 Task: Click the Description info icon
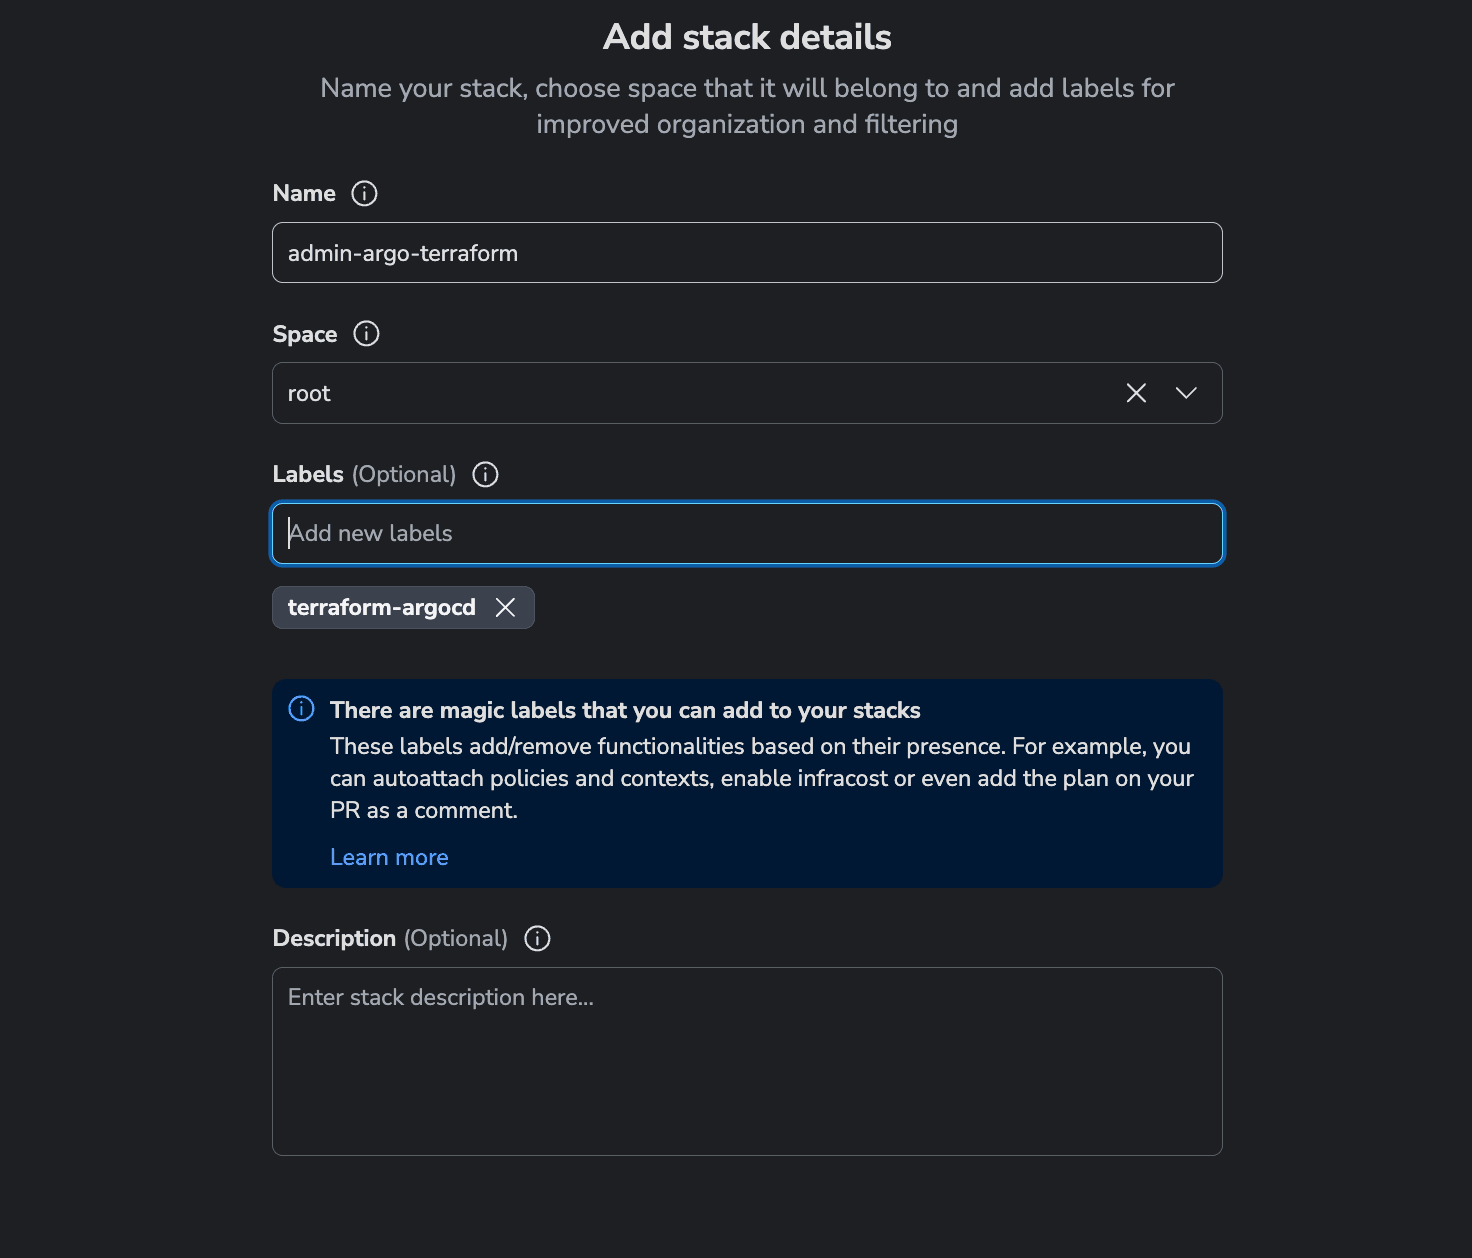coord(537,938)
